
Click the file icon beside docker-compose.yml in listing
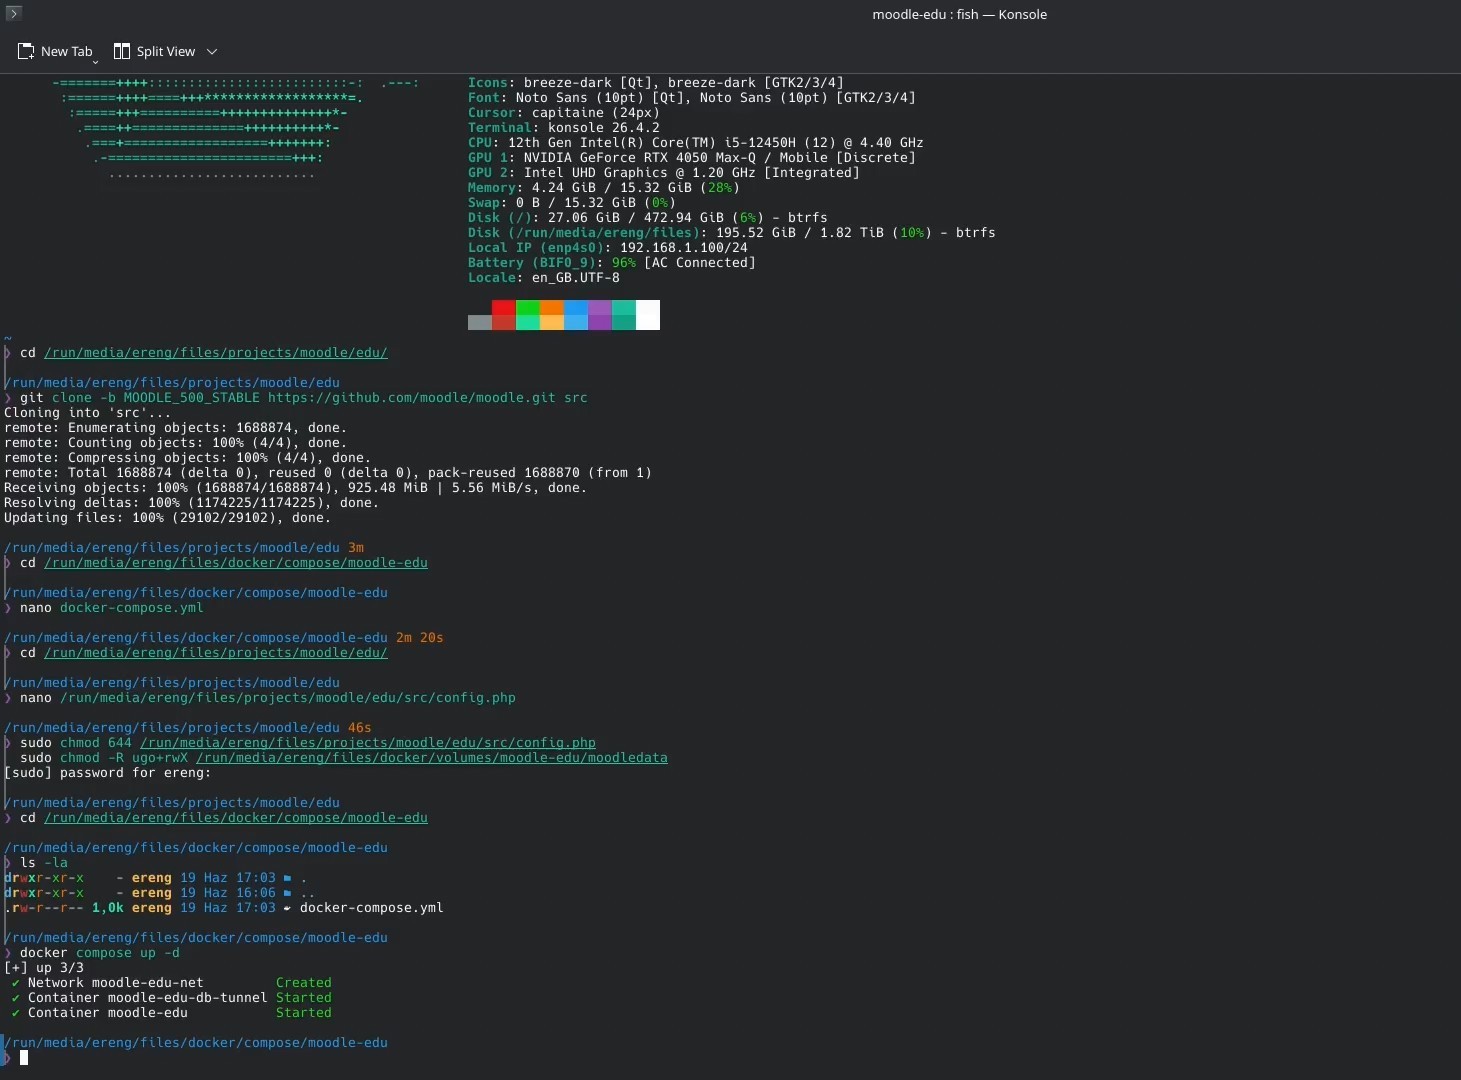[287, 908]
